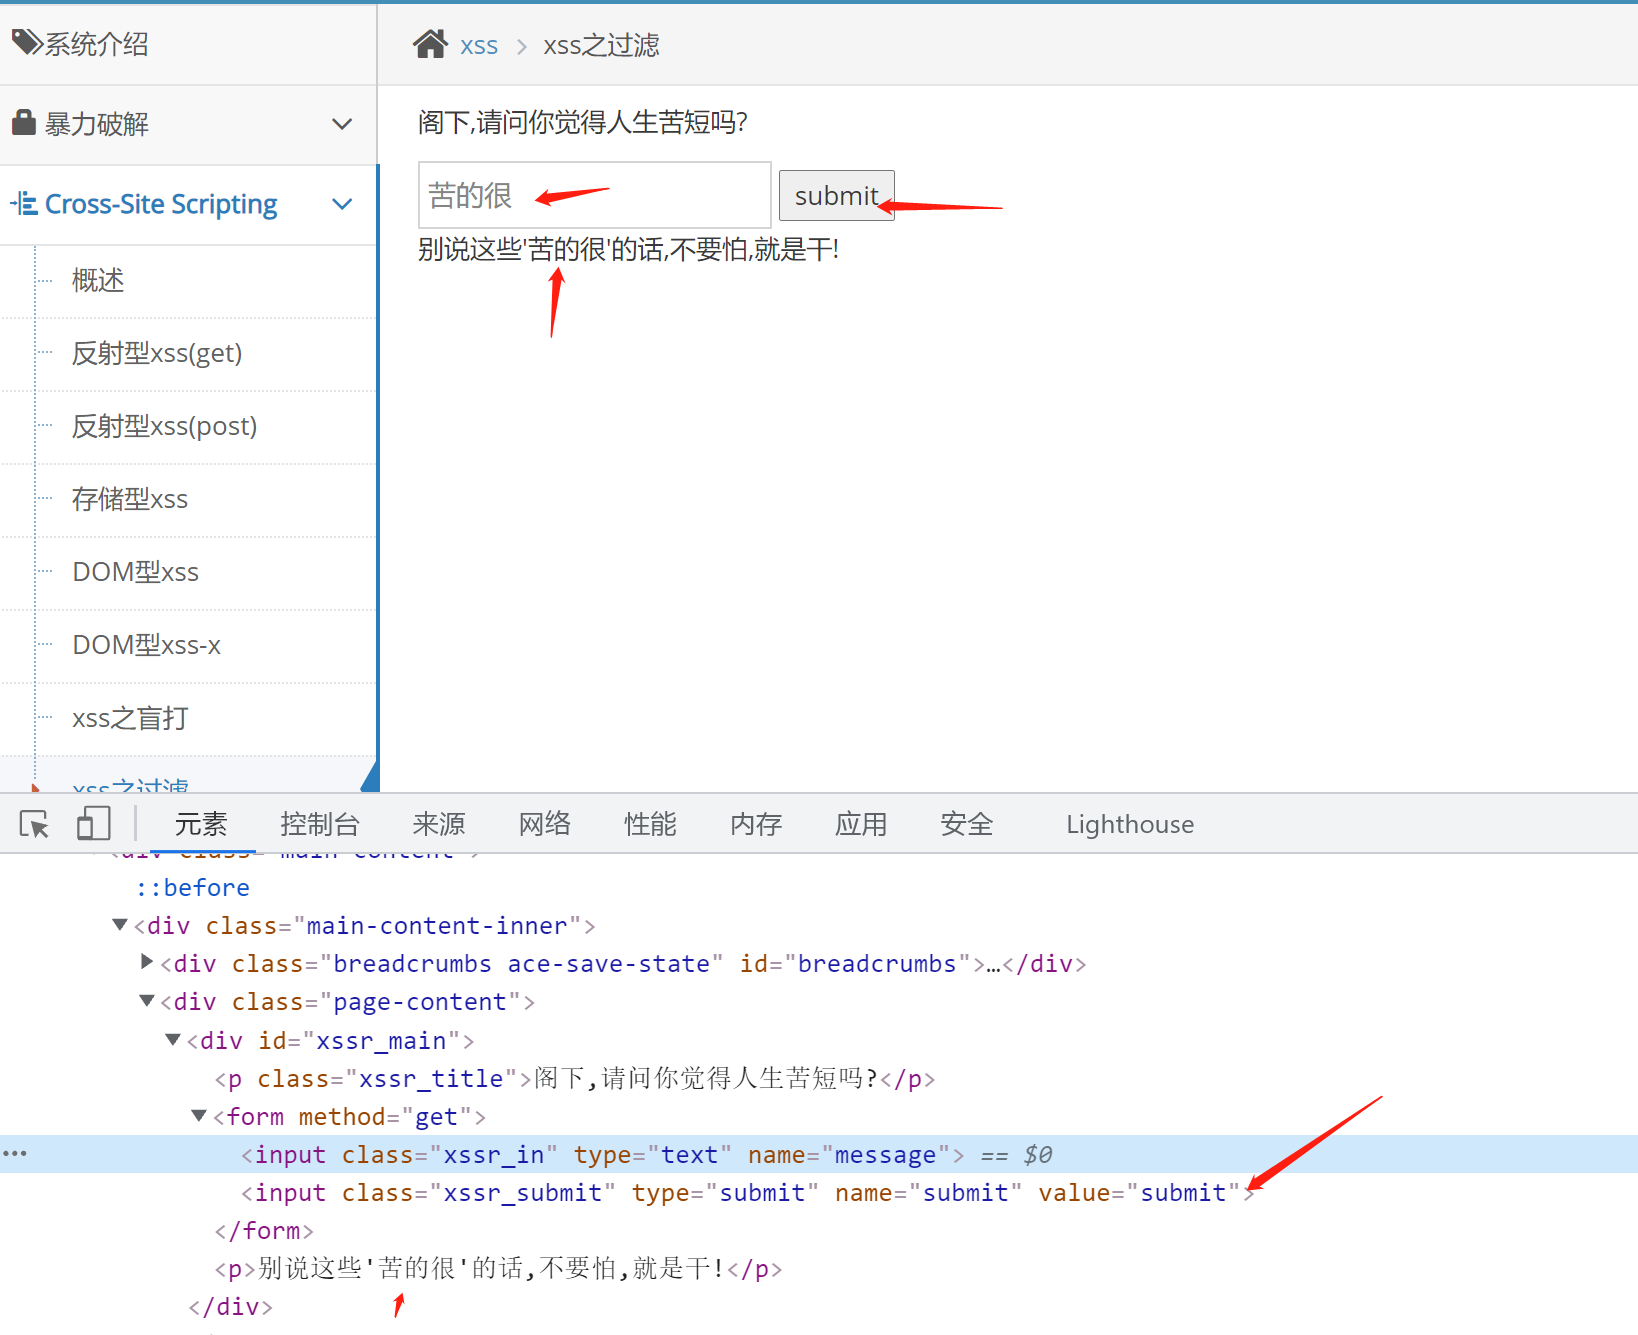Activate the DevTools element inspector icon
The image size is (1638, 1335).
(x=34, y=824)
